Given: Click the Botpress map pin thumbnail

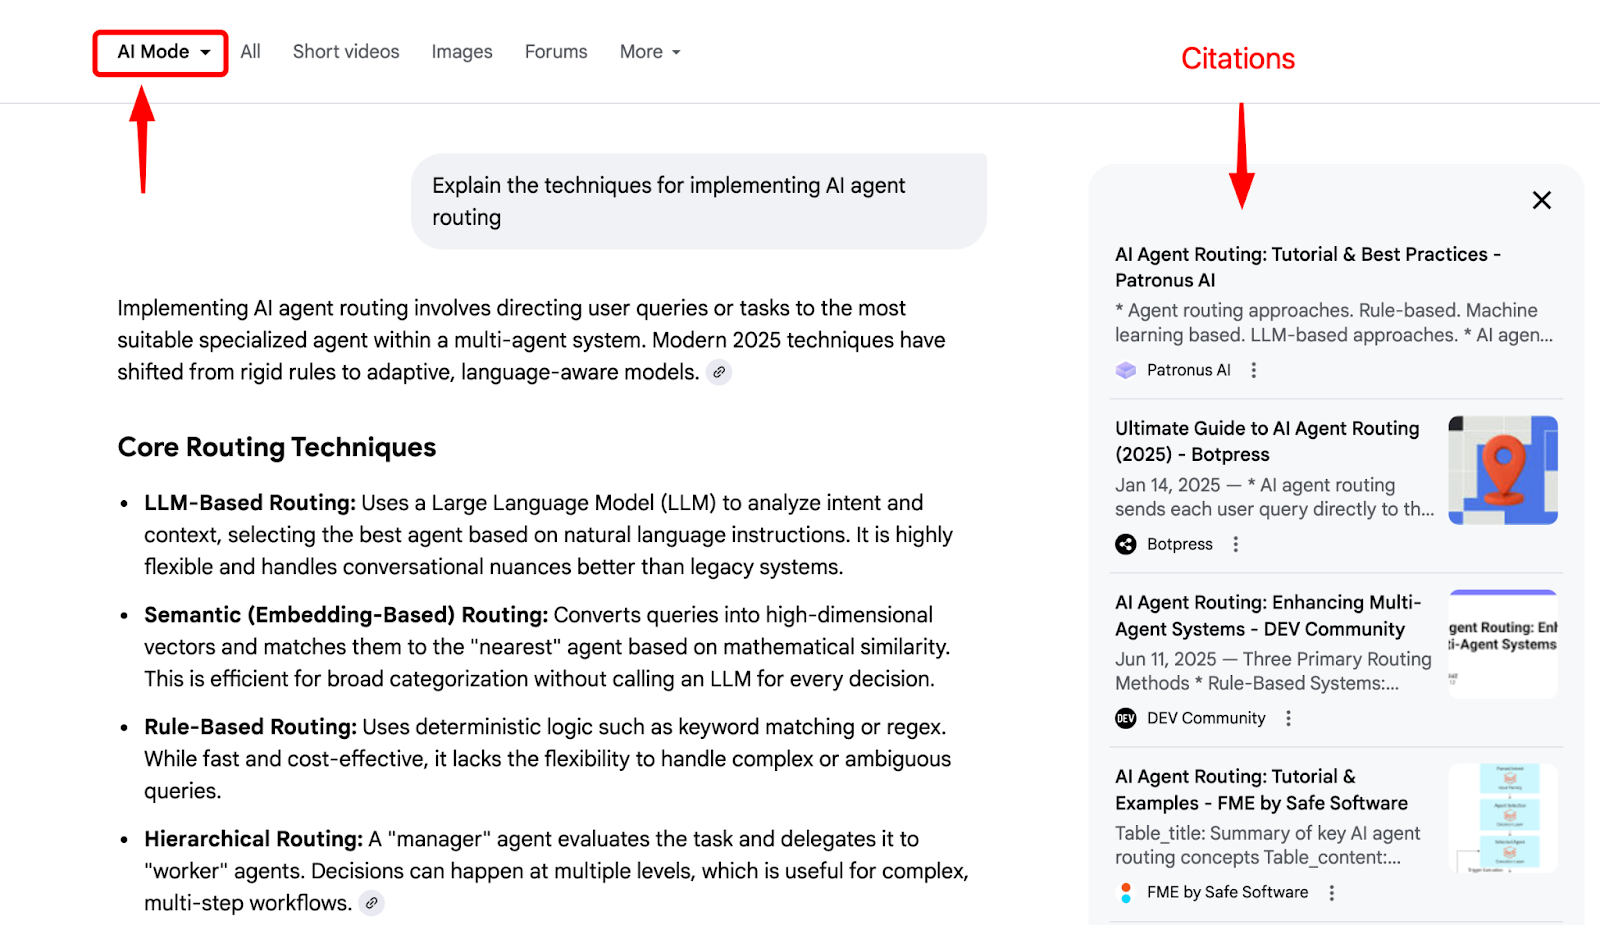Looking at the screenshot, I should click(1502, 469).
